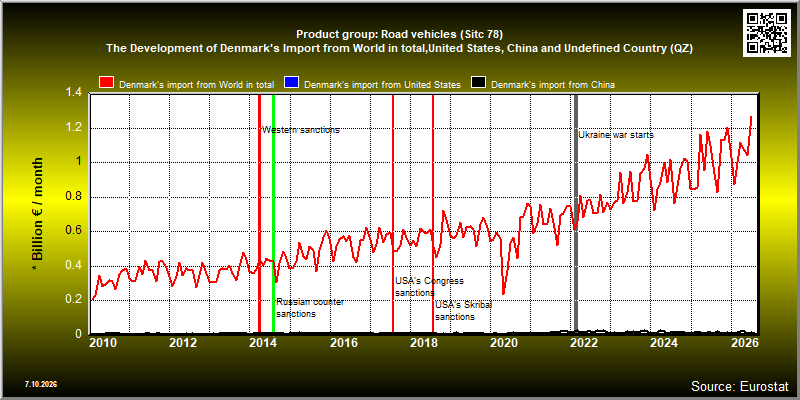Image resolution: width=800 pixels, height=400 pixels.
Task: Click the "Russian counter sanctions" annotation
Action: (x=310, y=308)
